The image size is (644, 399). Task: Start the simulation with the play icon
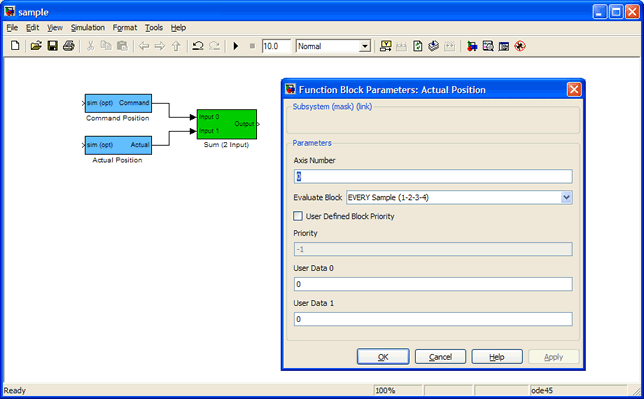[x=236, y=46]
